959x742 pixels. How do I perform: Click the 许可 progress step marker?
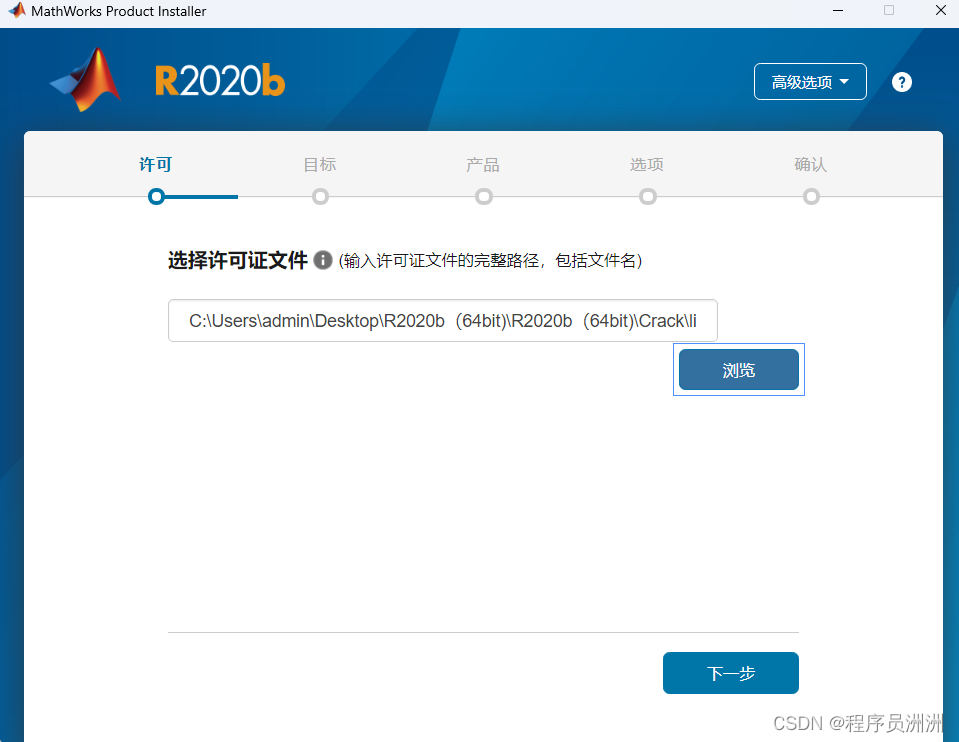pyautogui.click(x=157, y=197)
